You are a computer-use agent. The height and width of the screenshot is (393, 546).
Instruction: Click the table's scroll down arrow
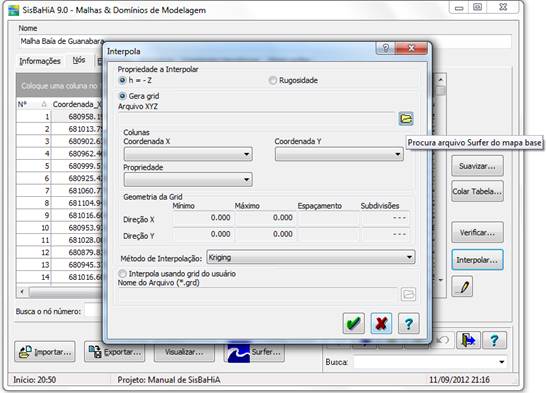point(440,280)
